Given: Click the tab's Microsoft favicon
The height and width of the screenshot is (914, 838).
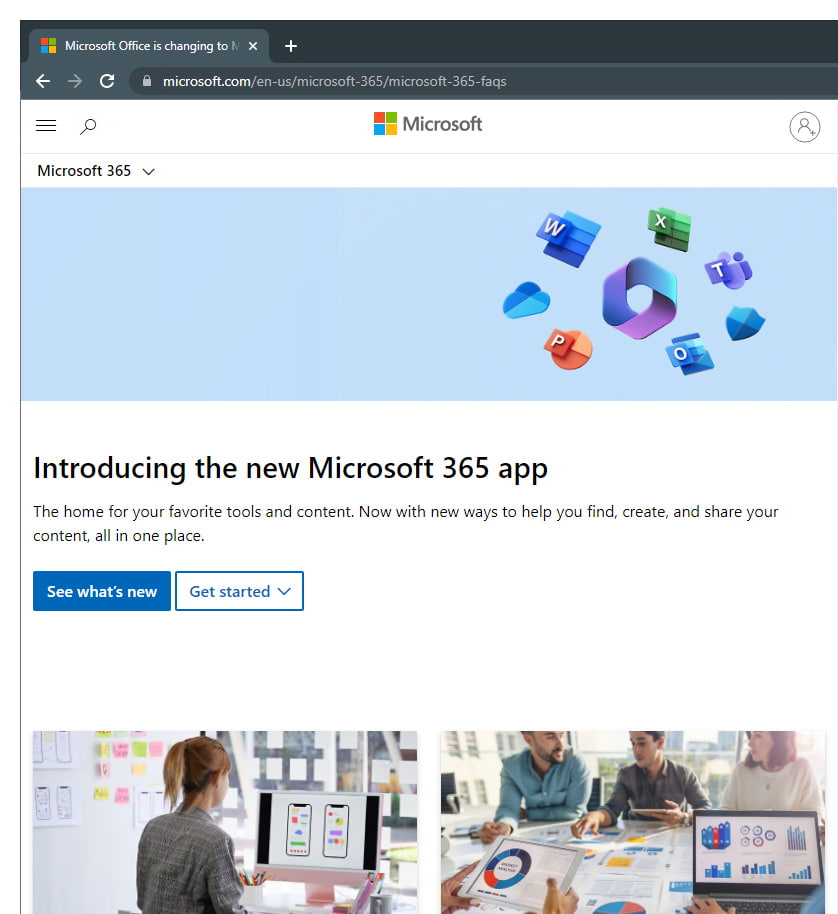Looking at the screenshot, I should 48,46.
